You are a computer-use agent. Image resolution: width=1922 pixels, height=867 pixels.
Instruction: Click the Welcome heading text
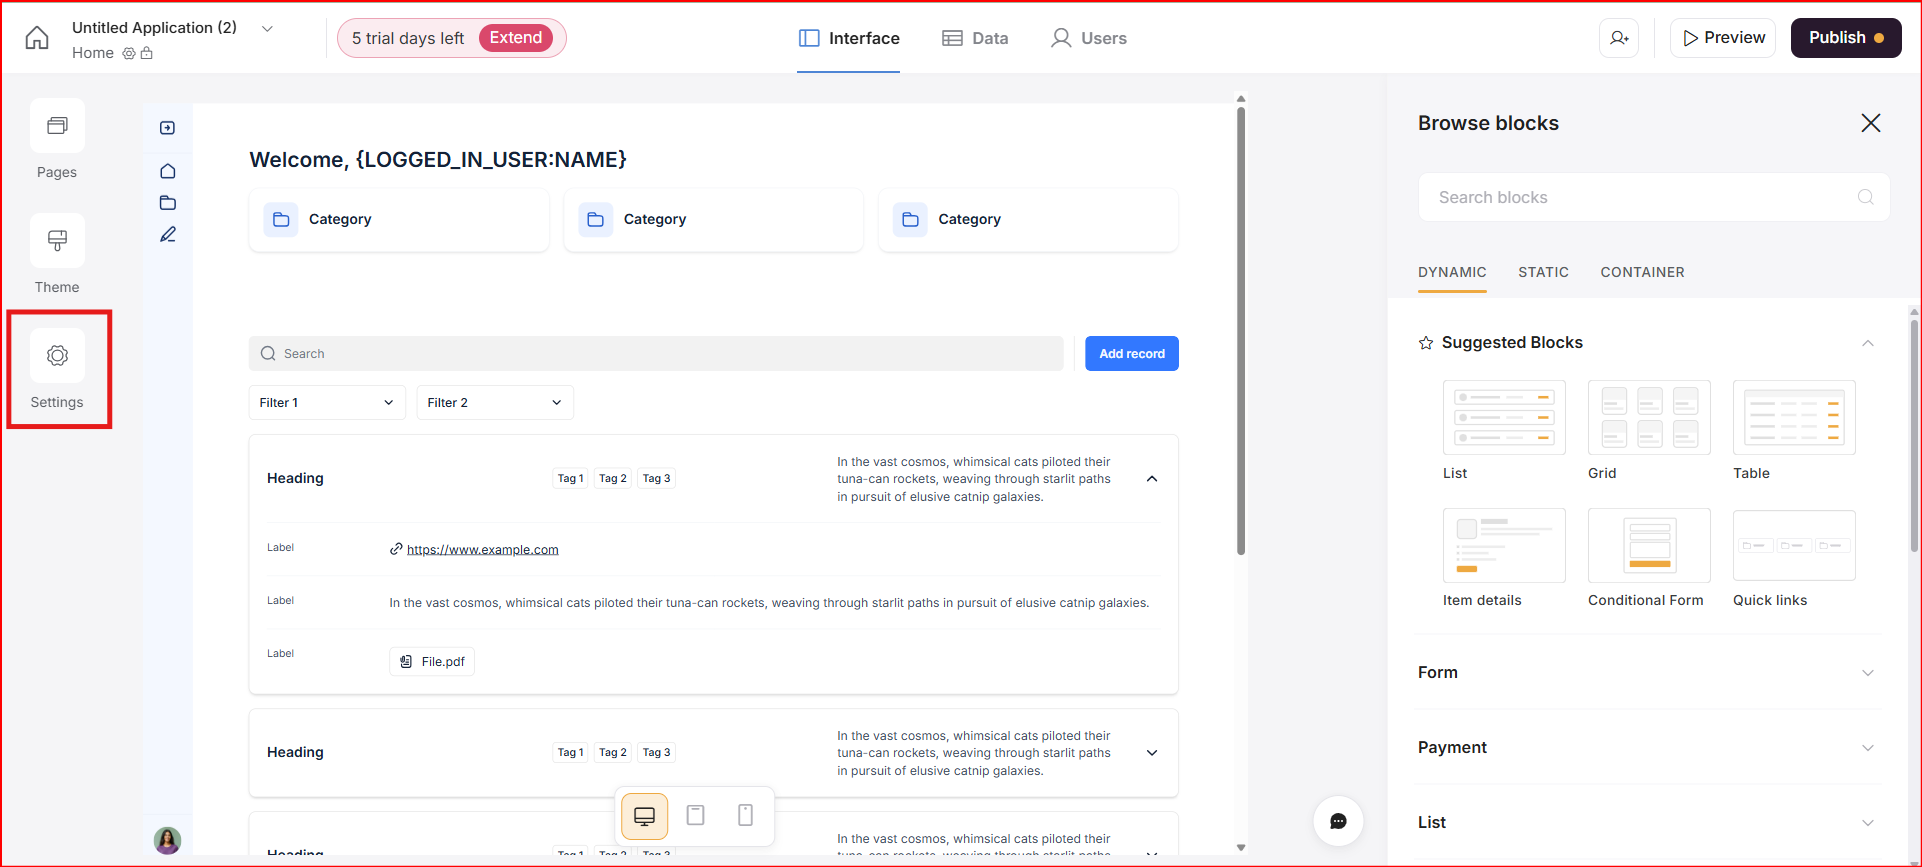438,160
